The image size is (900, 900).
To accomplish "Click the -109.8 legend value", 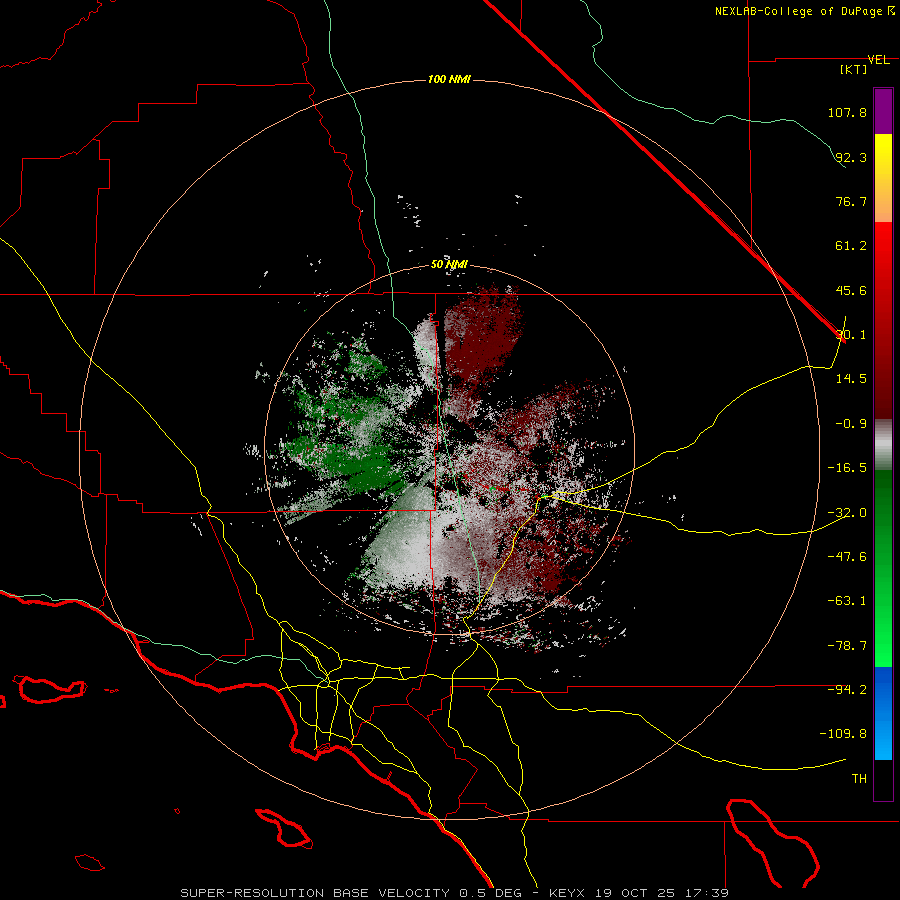I will pos(844,734).
